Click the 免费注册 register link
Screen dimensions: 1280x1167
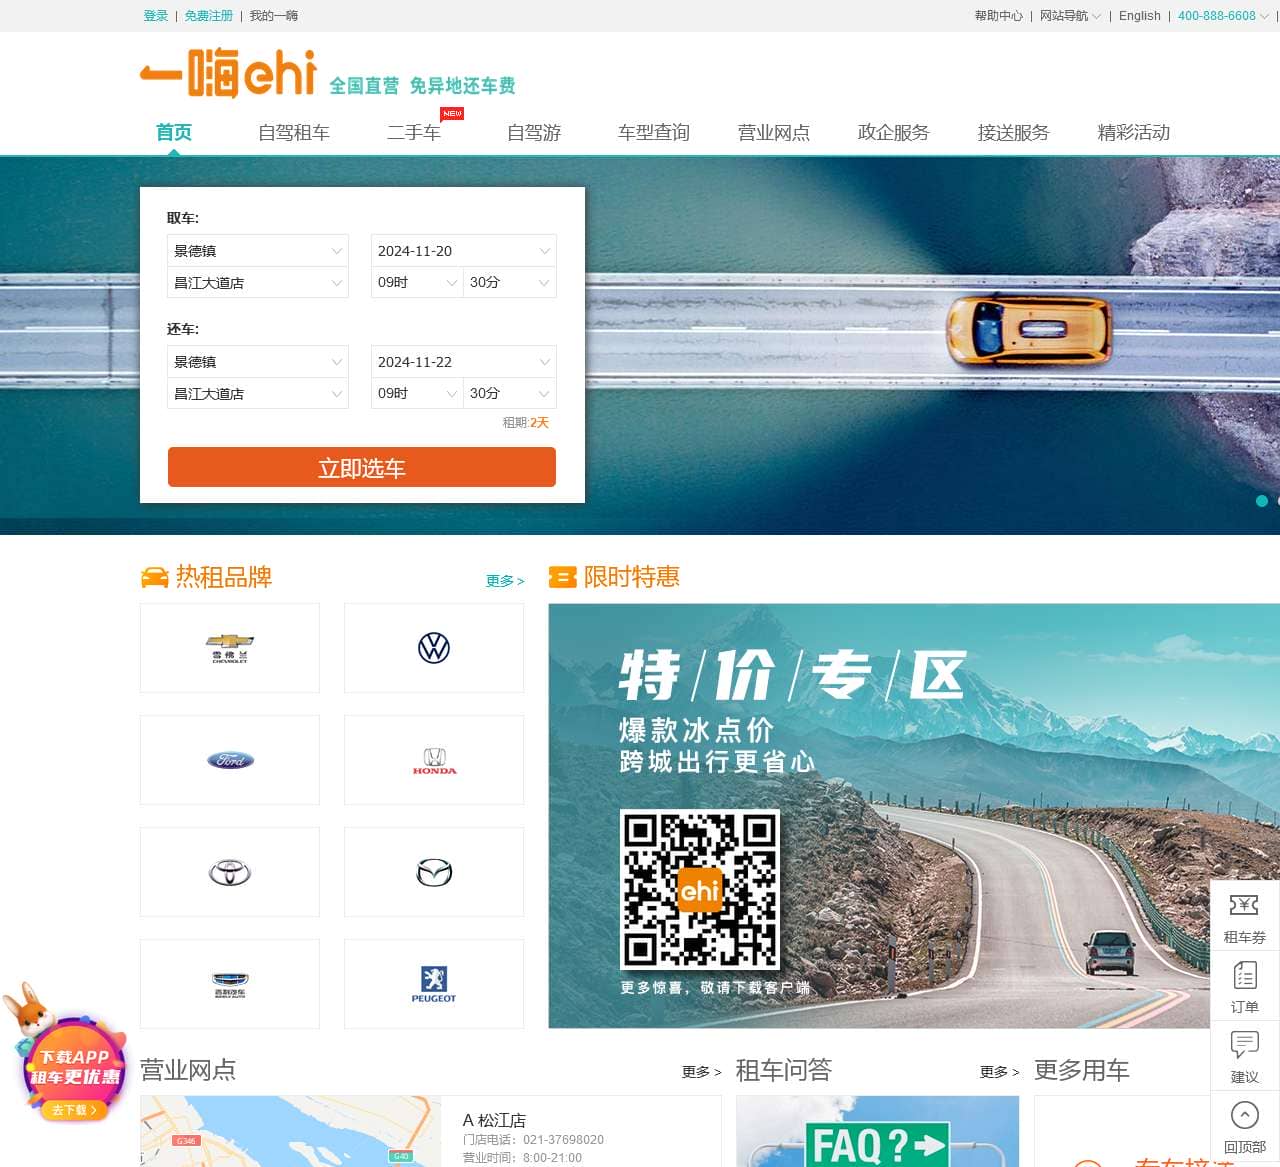(209, 16)
